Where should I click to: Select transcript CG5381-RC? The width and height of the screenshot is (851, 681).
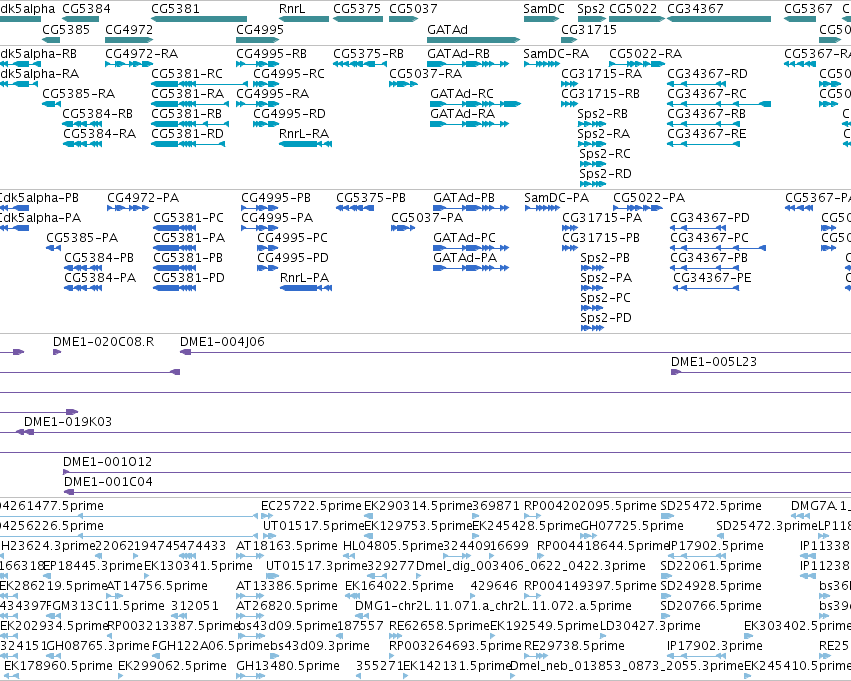(x=199, y=84)
